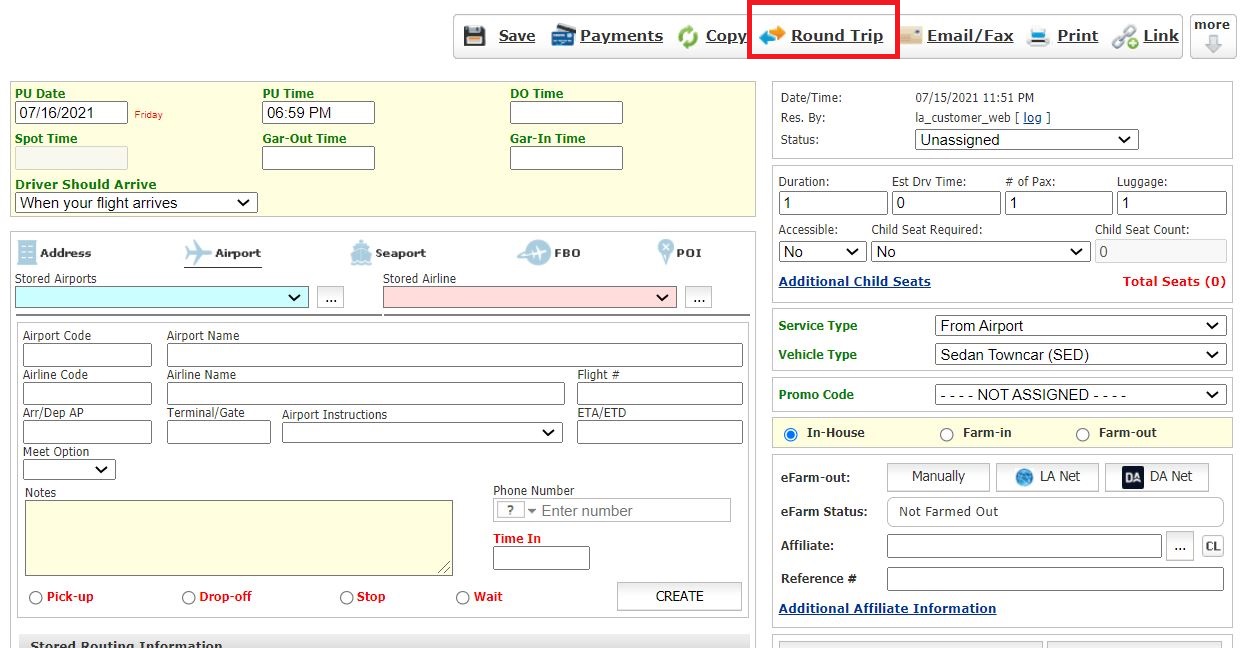Click the yellow Notes text area
Image resolution: width=1255 pixels, height=648 pixels.
pyautogui.click(x=239, y=538)
